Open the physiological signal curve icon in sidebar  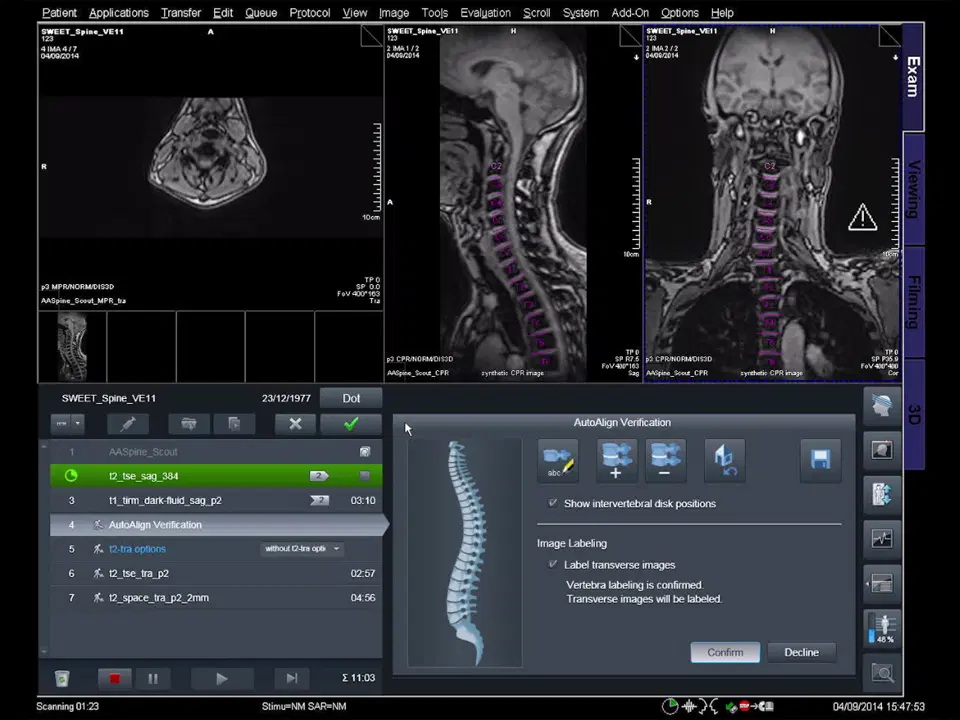[882, 539]
